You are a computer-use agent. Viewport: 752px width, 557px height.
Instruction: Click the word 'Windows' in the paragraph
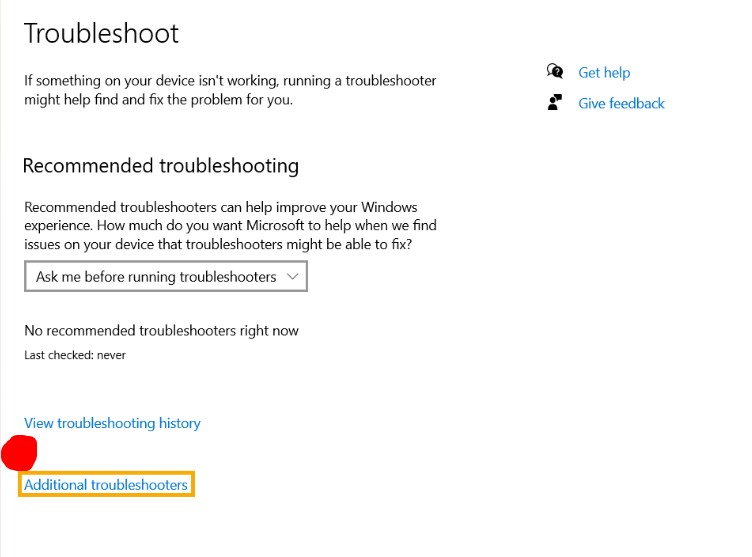[x=389, y=207]
